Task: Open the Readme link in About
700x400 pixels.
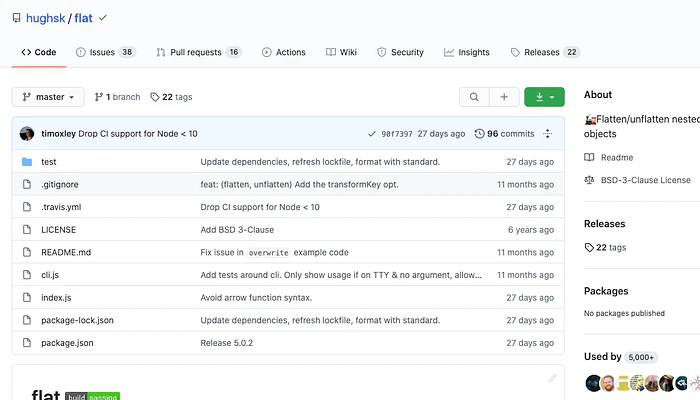Action: [617, 158]
